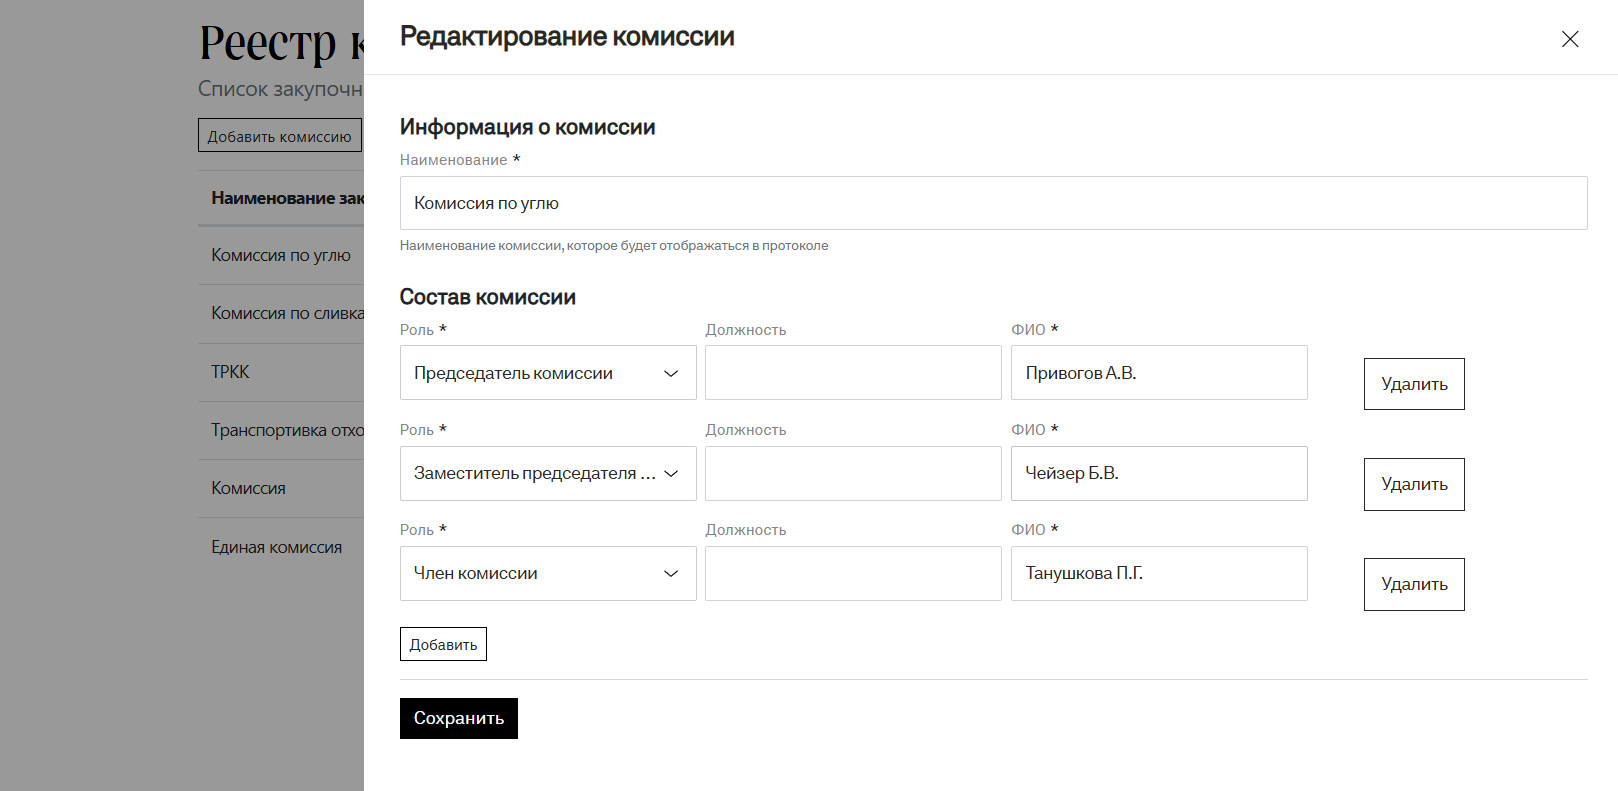Click Должность field for Привогов А.В.
The width and height of the screenshot is (1618, 791).
(852, 373)
